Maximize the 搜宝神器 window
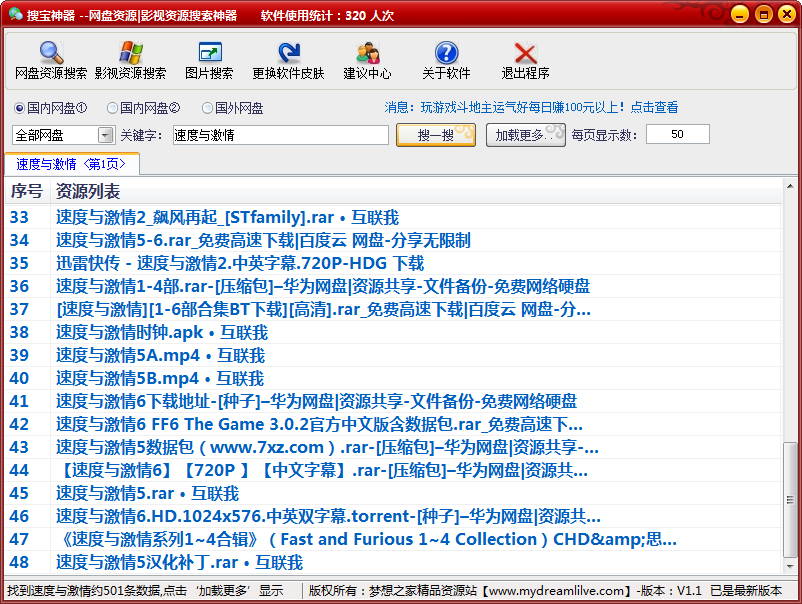802x604 pixels. (764, 14)
